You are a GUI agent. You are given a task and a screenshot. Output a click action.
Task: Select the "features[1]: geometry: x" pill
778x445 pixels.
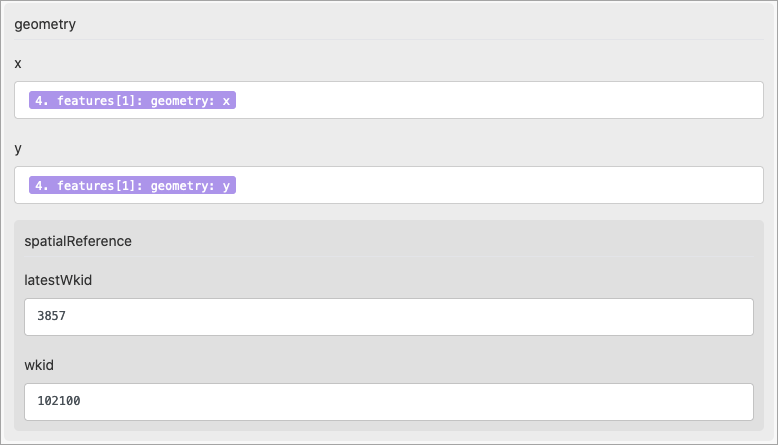pyautogui.click(x=133, y=100)
